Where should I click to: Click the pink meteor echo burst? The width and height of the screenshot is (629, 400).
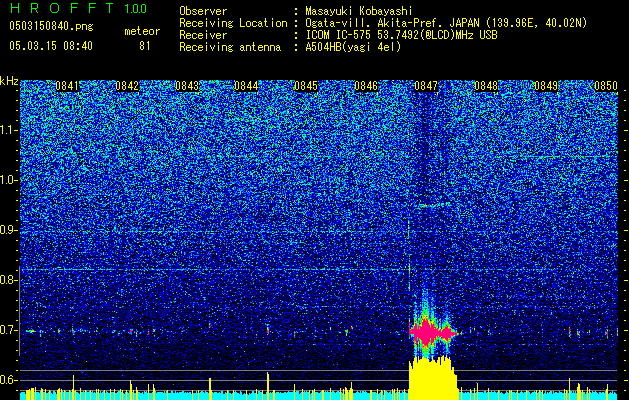432,333
